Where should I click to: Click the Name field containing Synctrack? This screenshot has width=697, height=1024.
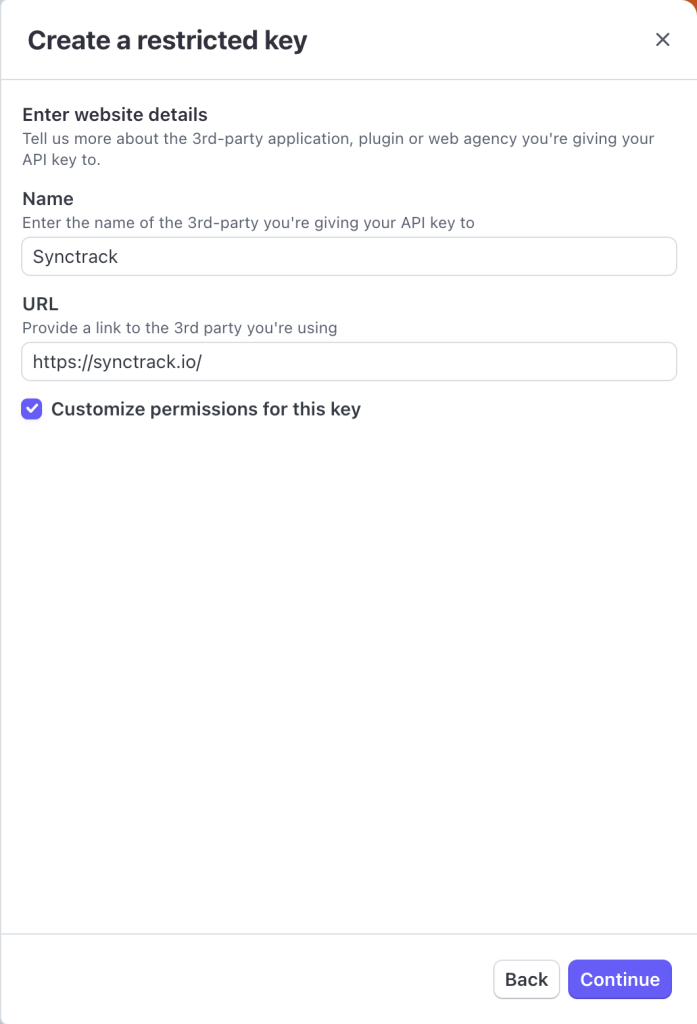click(349, 257)
